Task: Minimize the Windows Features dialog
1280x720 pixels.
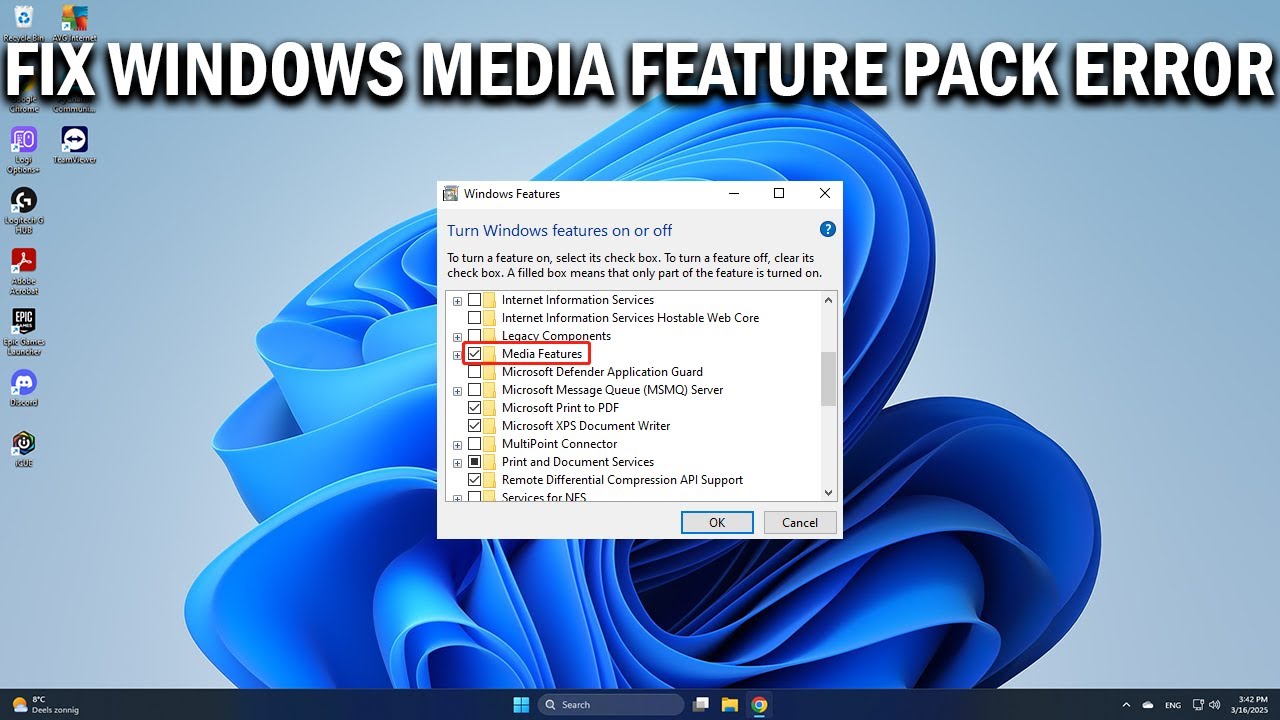Action: pos(734,193)
